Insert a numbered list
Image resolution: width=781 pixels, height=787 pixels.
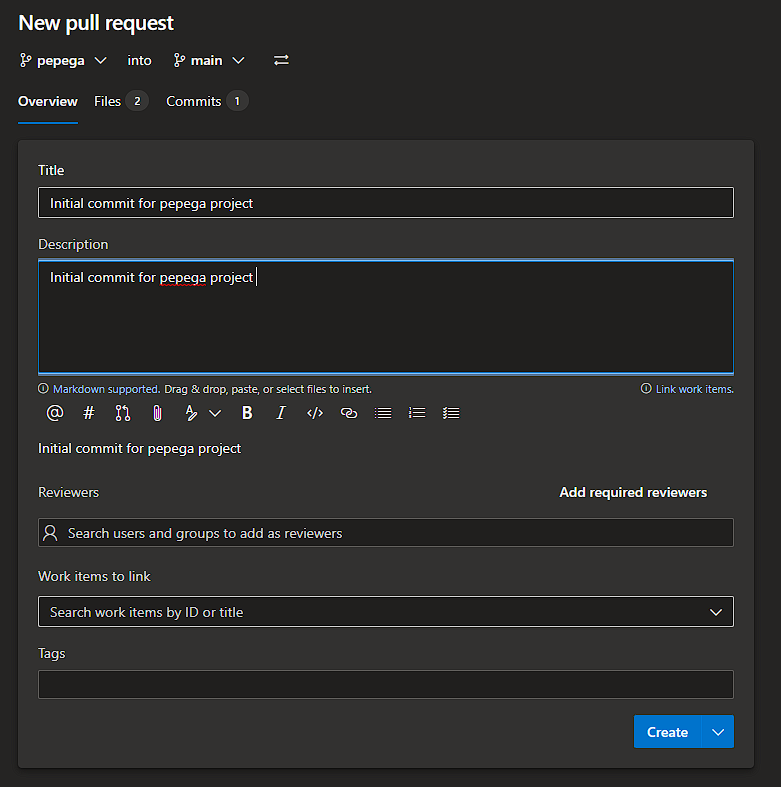[x=417, y=413]
